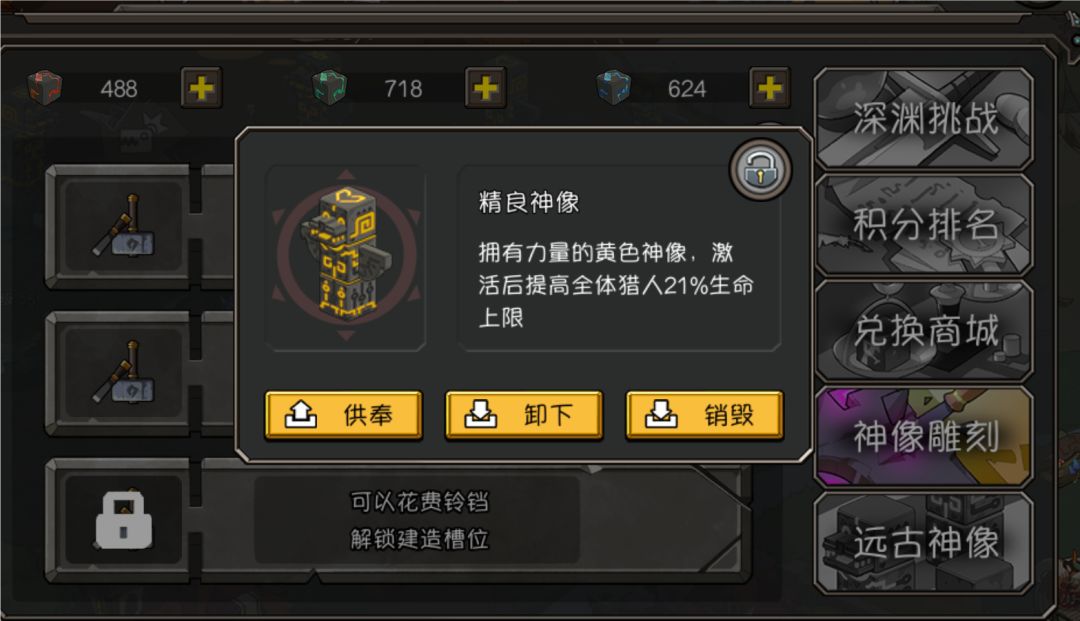Viewport: 1080px width, 621px height.
Task: Open the 远古神像 menu
Action: click(924, 543)
